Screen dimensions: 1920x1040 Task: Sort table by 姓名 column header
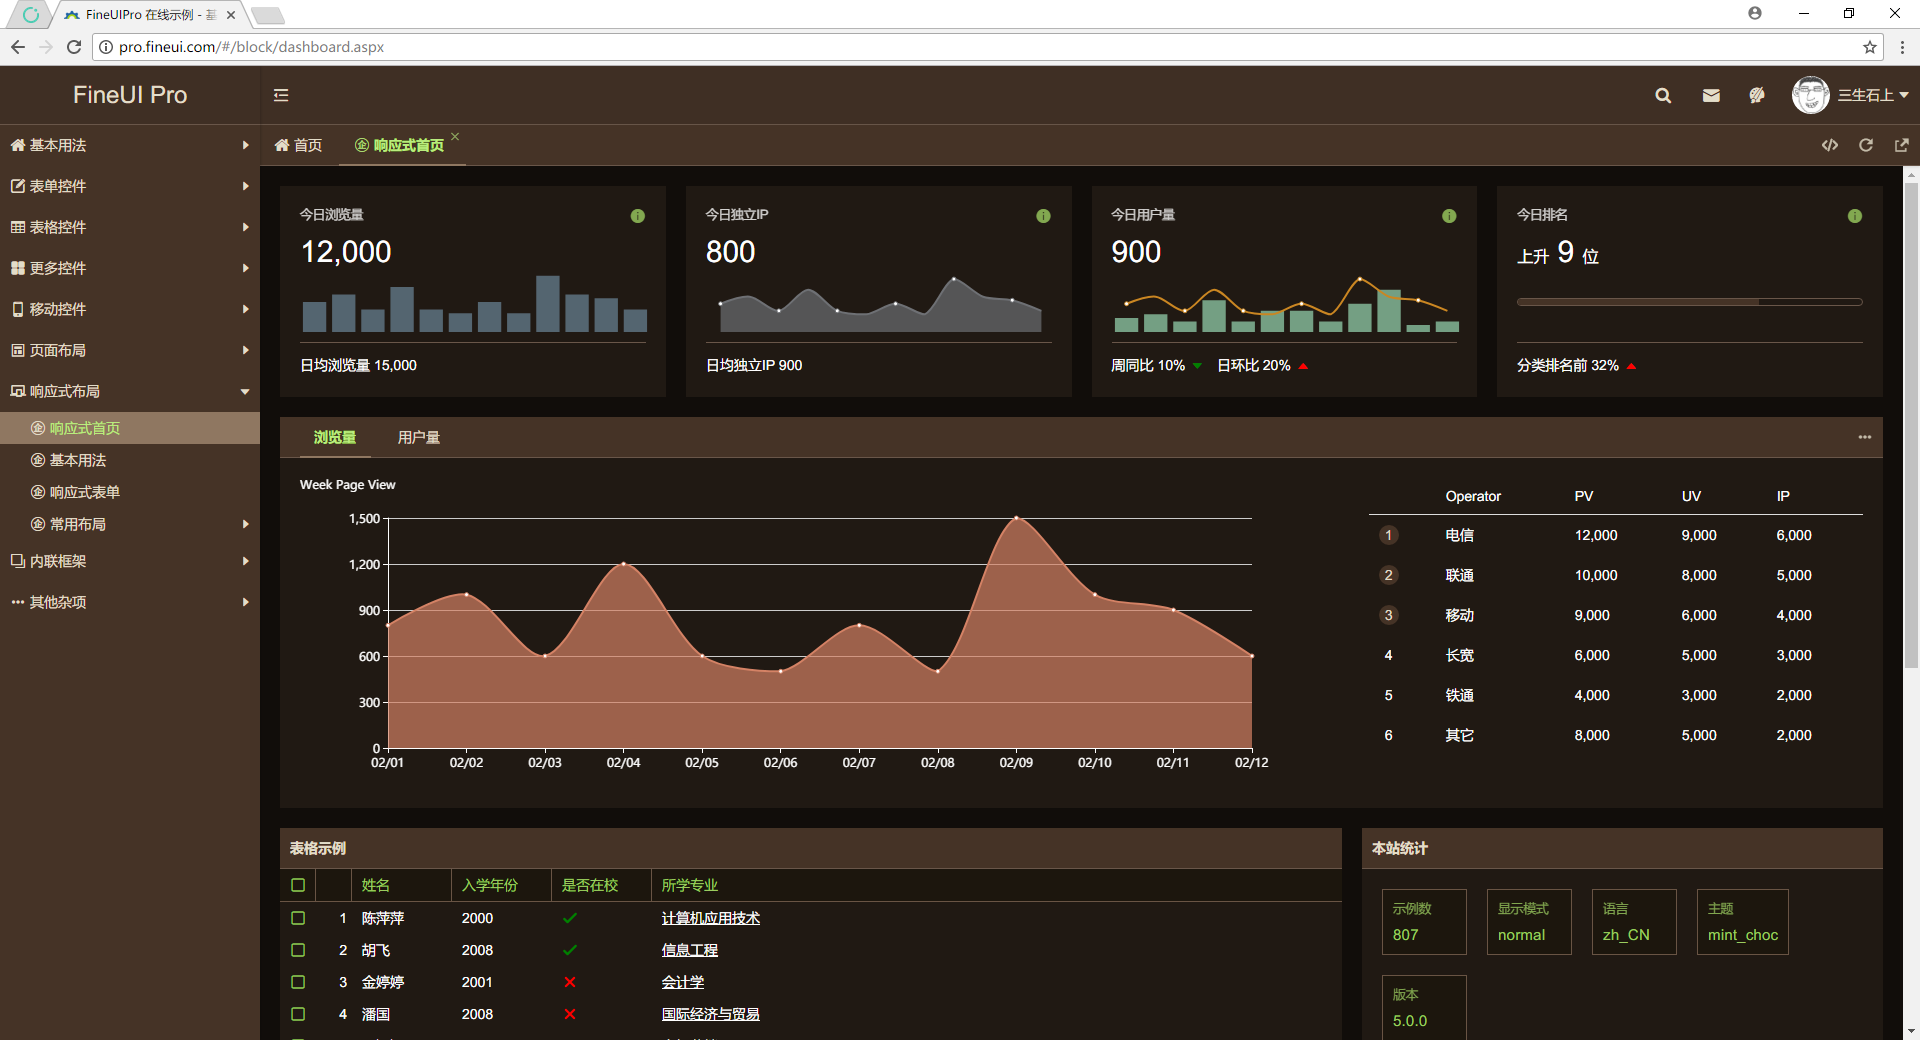click(401, 885)
